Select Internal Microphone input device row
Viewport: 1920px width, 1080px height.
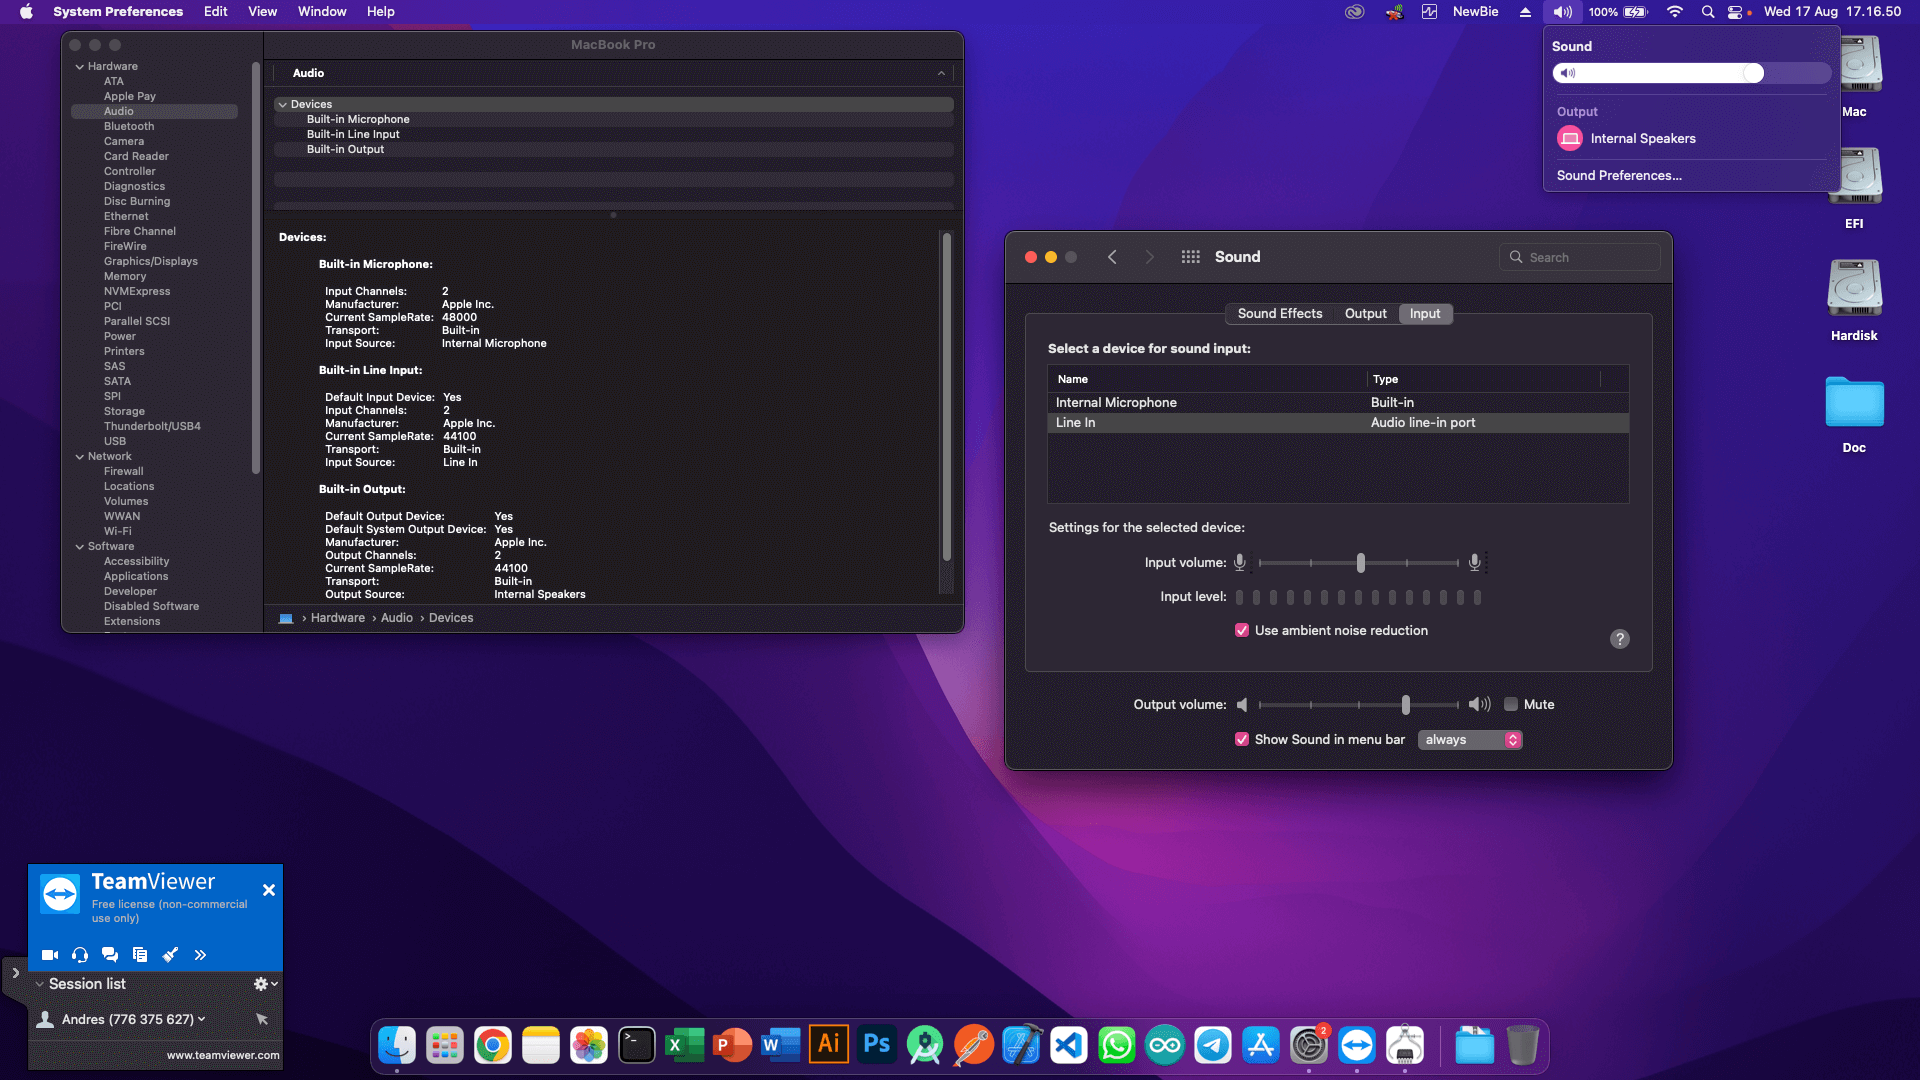coord(1338,402)
